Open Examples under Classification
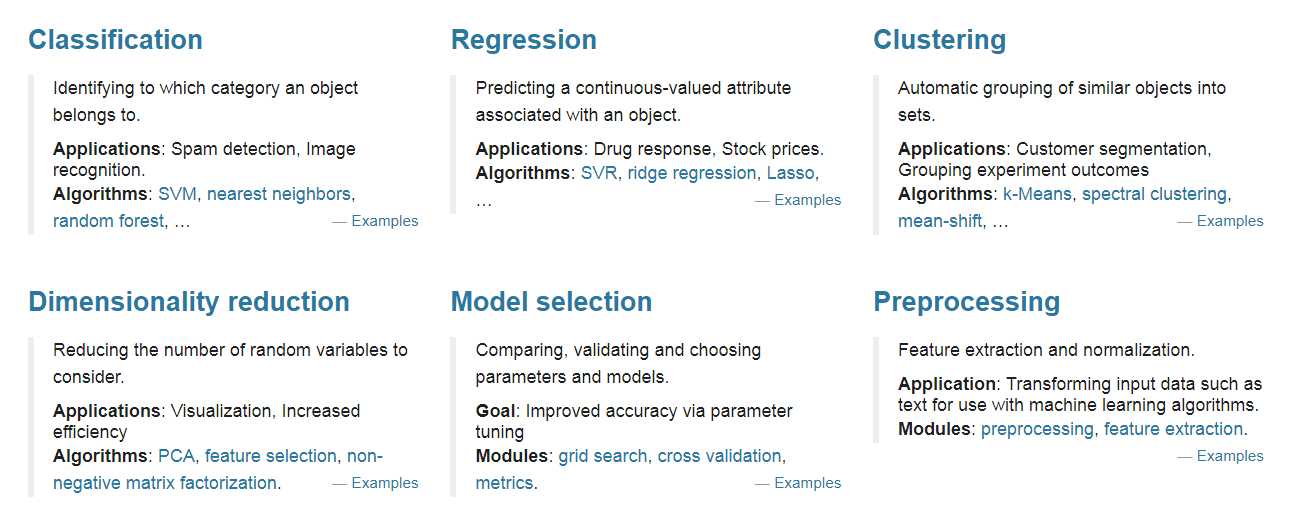This screenshot has height=519, width=1302. click(x=385, y=221)
